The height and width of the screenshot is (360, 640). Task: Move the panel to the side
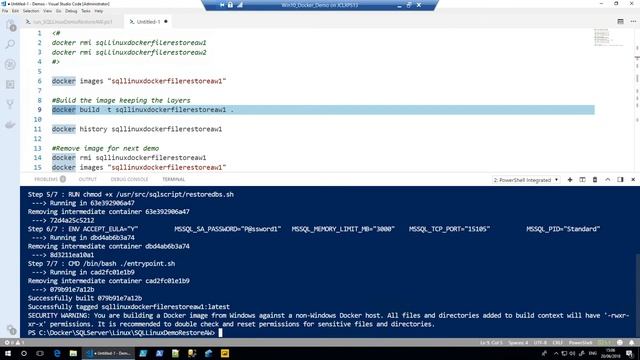pyautogui.click(x=620, y=180)
